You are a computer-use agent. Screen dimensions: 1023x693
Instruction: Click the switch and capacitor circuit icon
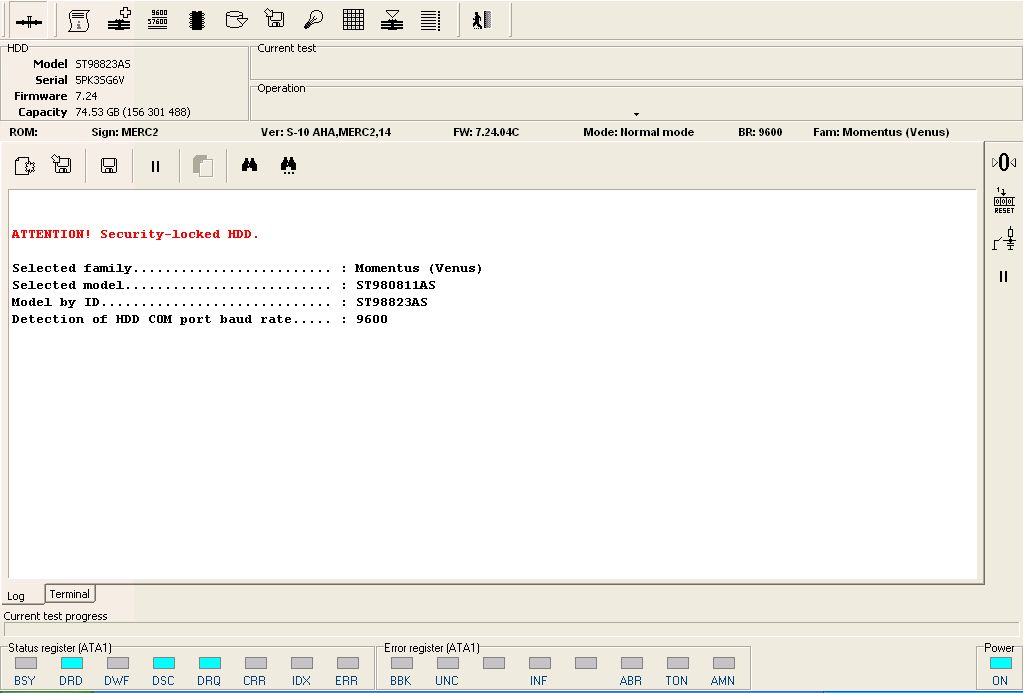click(1004, 239)
